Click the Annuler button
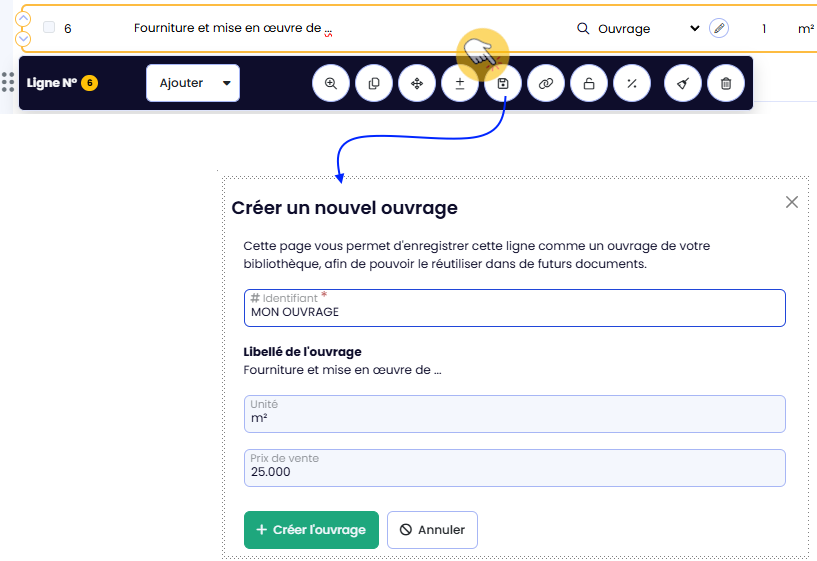Viewport: 817px width, 561px height. point(432,530)
